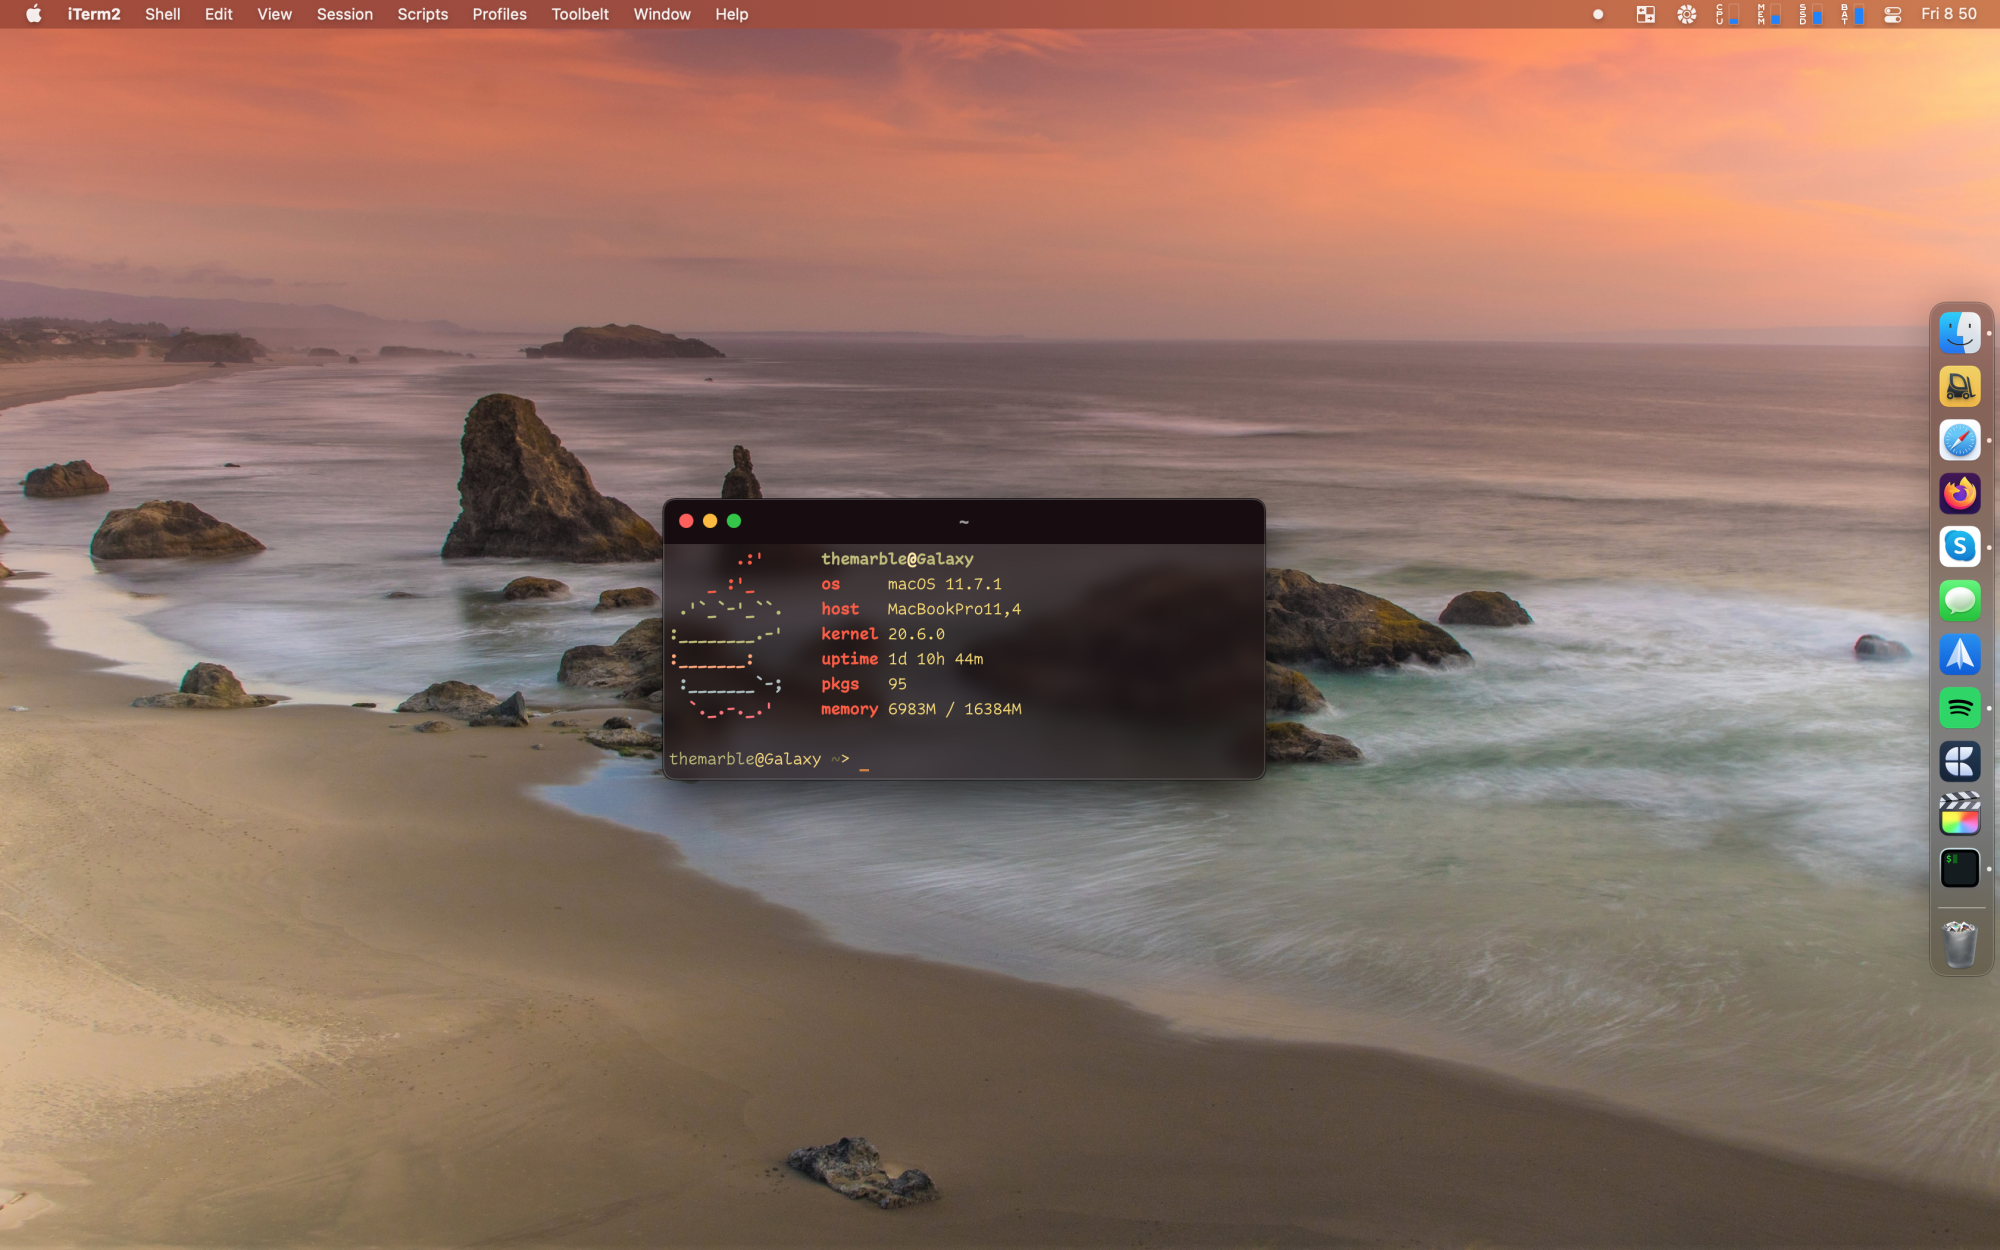Click the CPU usage meter in menu bar

[1727, 14]
